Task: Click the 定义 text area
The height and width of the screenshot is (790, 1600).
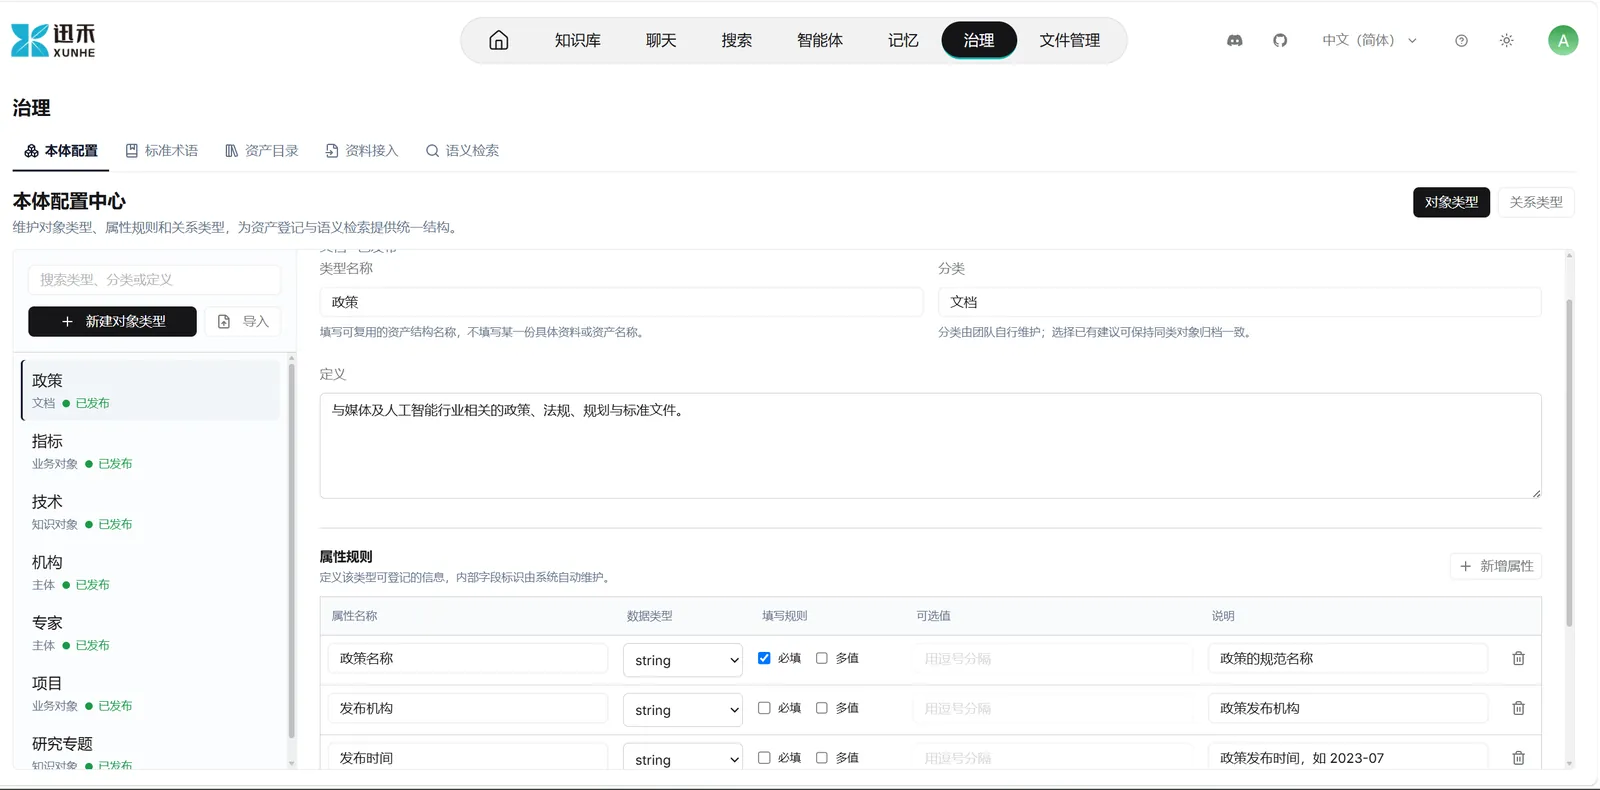Action: (x=930, y=445)
